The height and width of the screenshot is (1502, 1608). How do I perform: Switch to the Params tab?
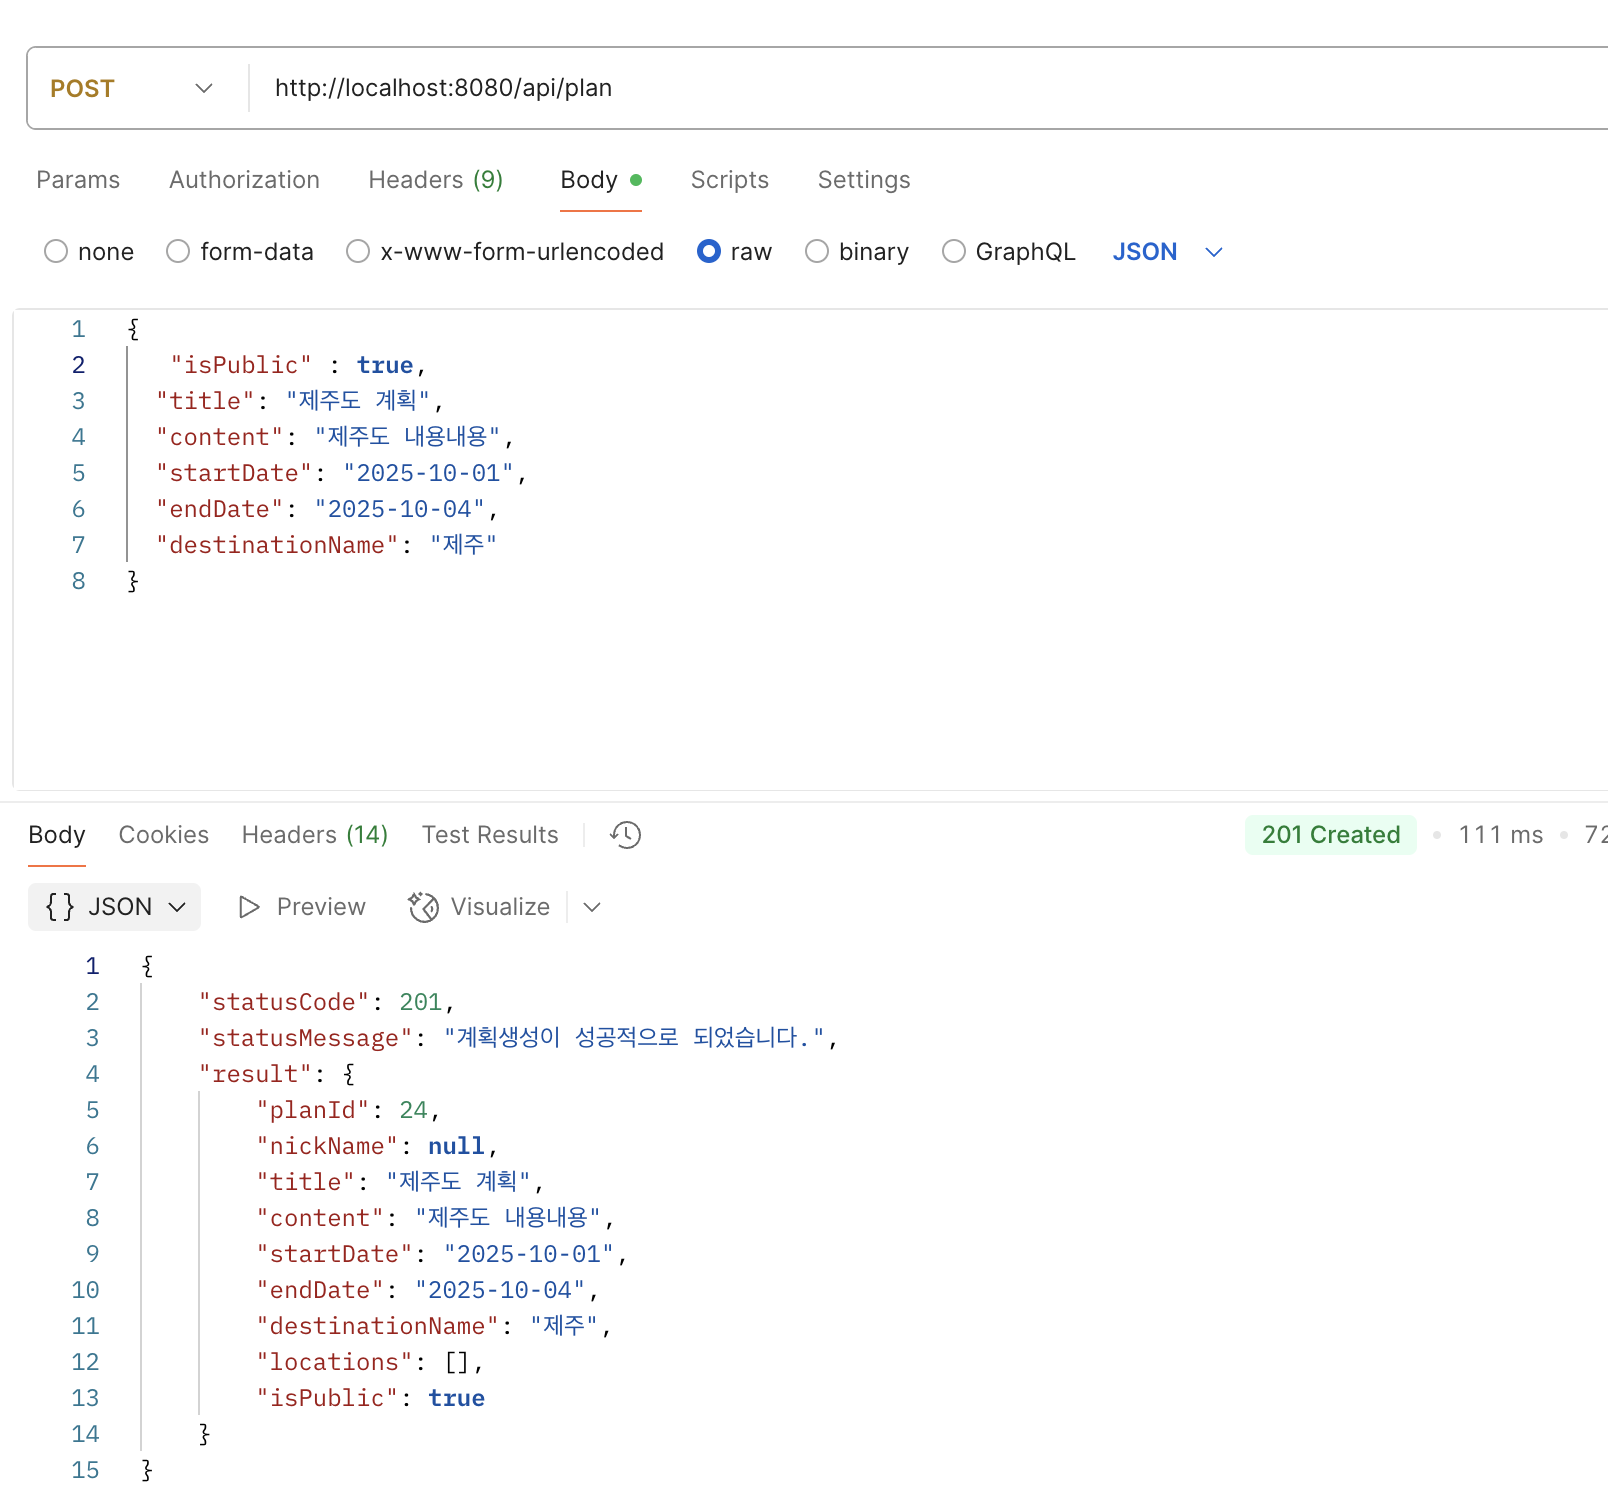(78, 180)
